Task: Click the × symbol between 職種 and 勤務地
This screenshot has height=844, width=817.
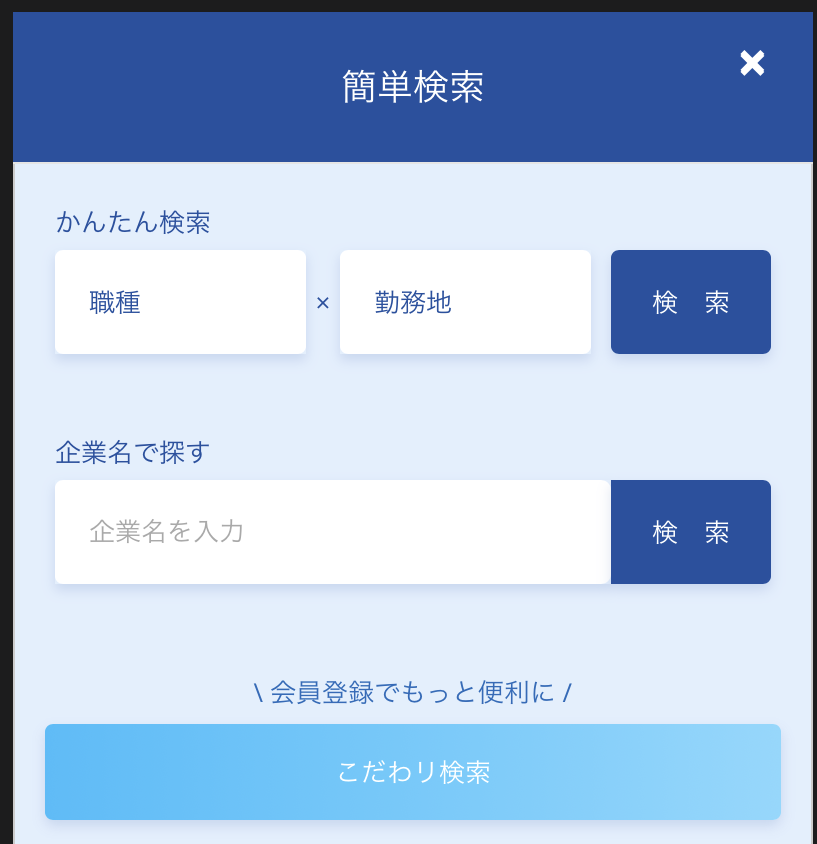Action: tap(323, 303)
